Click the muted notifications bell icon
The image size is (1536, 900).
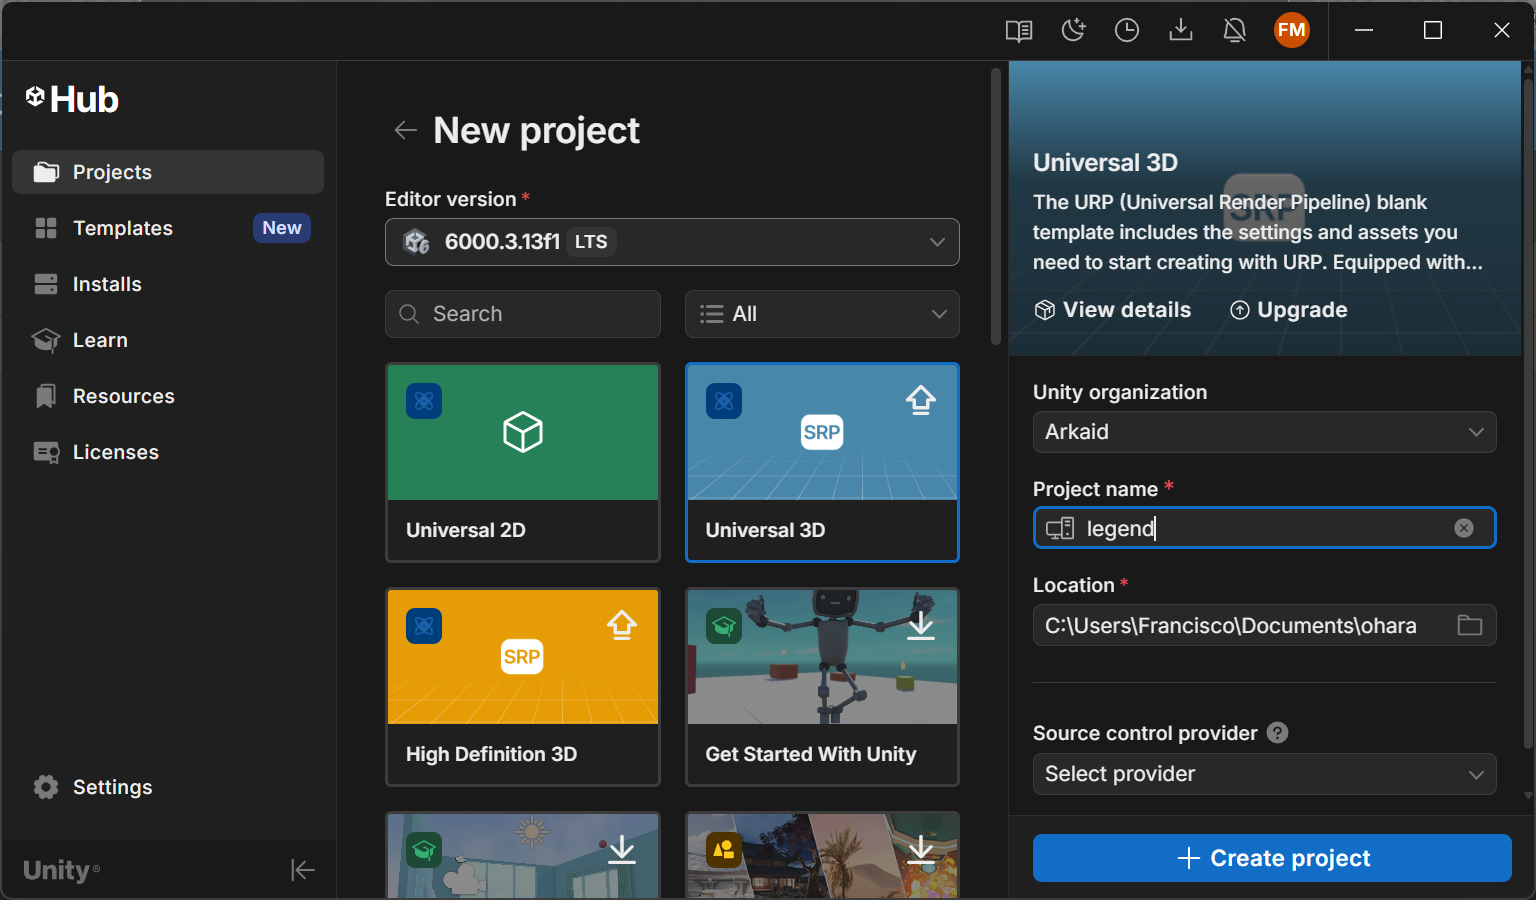(x=1235, y=31)
